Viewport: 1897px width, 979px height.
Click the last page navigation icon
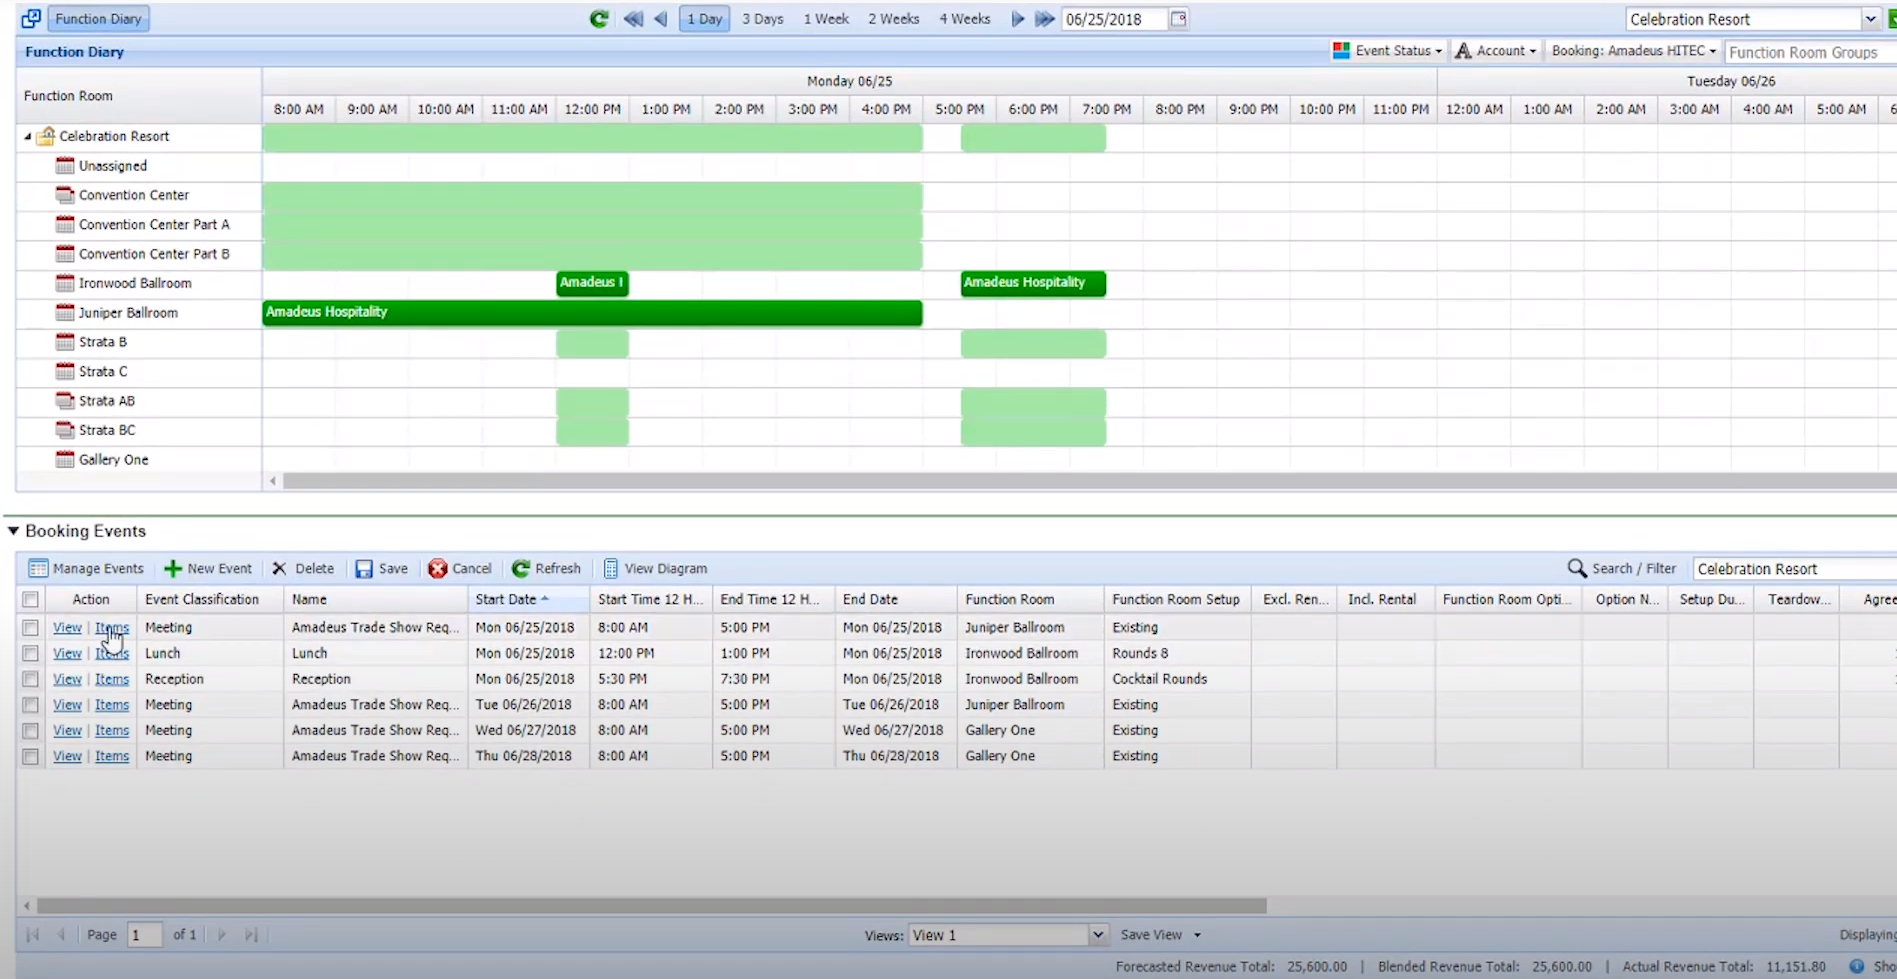coord(251,934)
